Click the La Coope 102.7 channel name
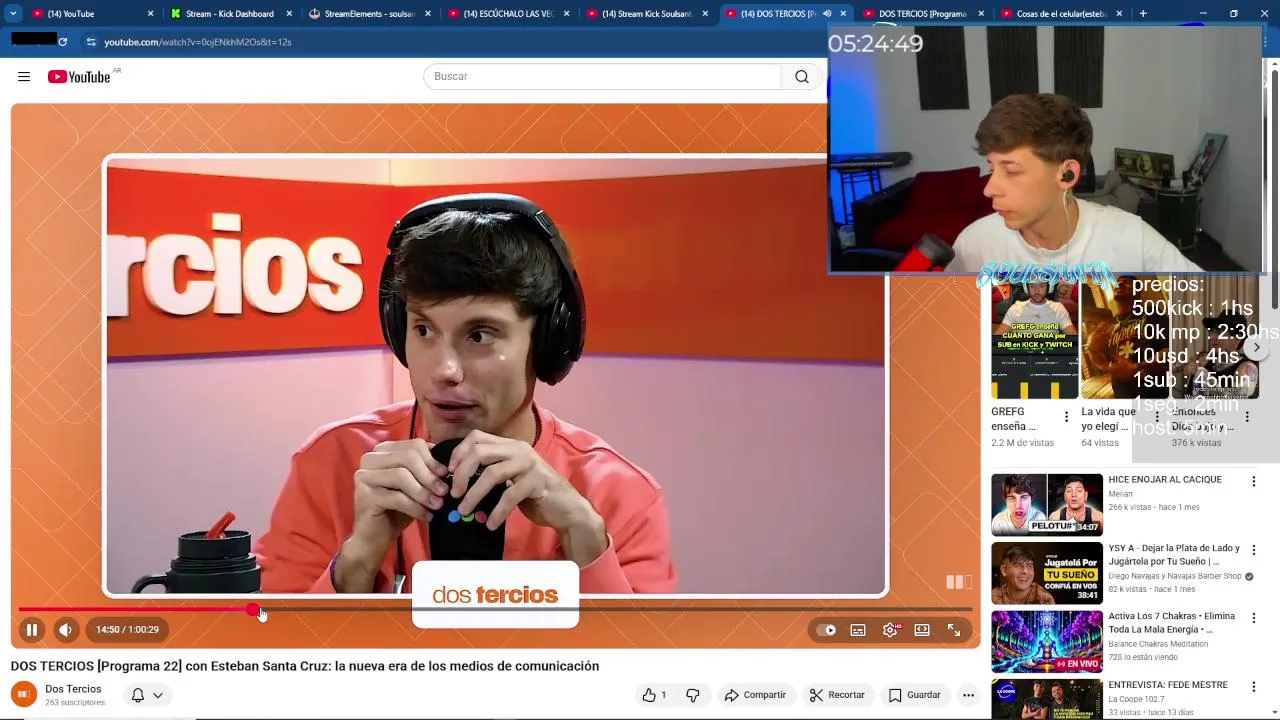The height and width of the screenshot is (720, 1280). tap(1135, 699)
